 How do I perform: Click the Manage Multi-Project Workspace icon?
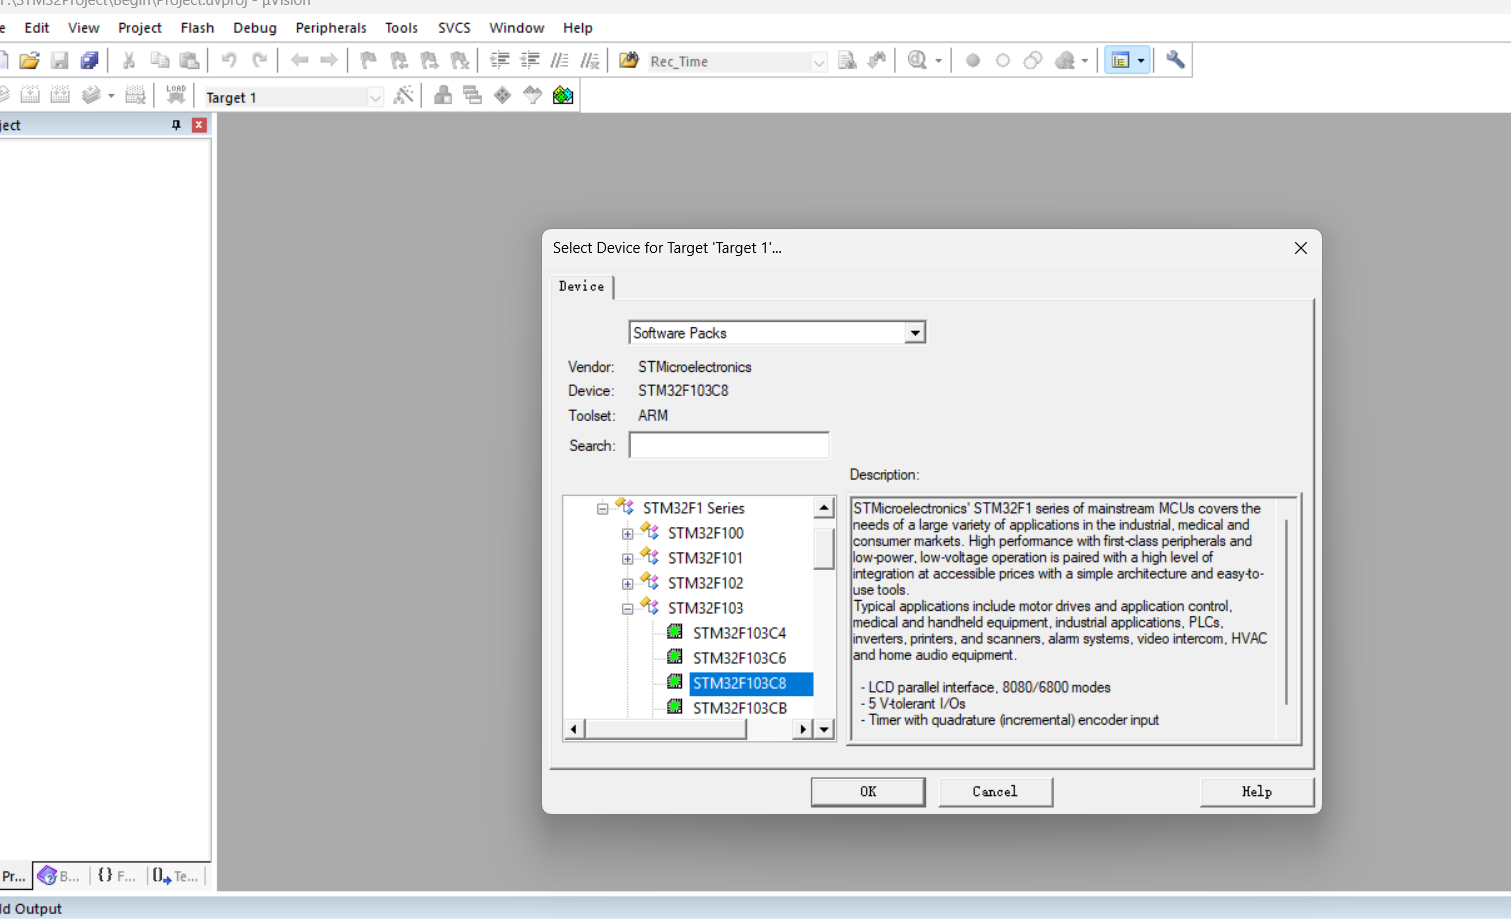(472, 95)
